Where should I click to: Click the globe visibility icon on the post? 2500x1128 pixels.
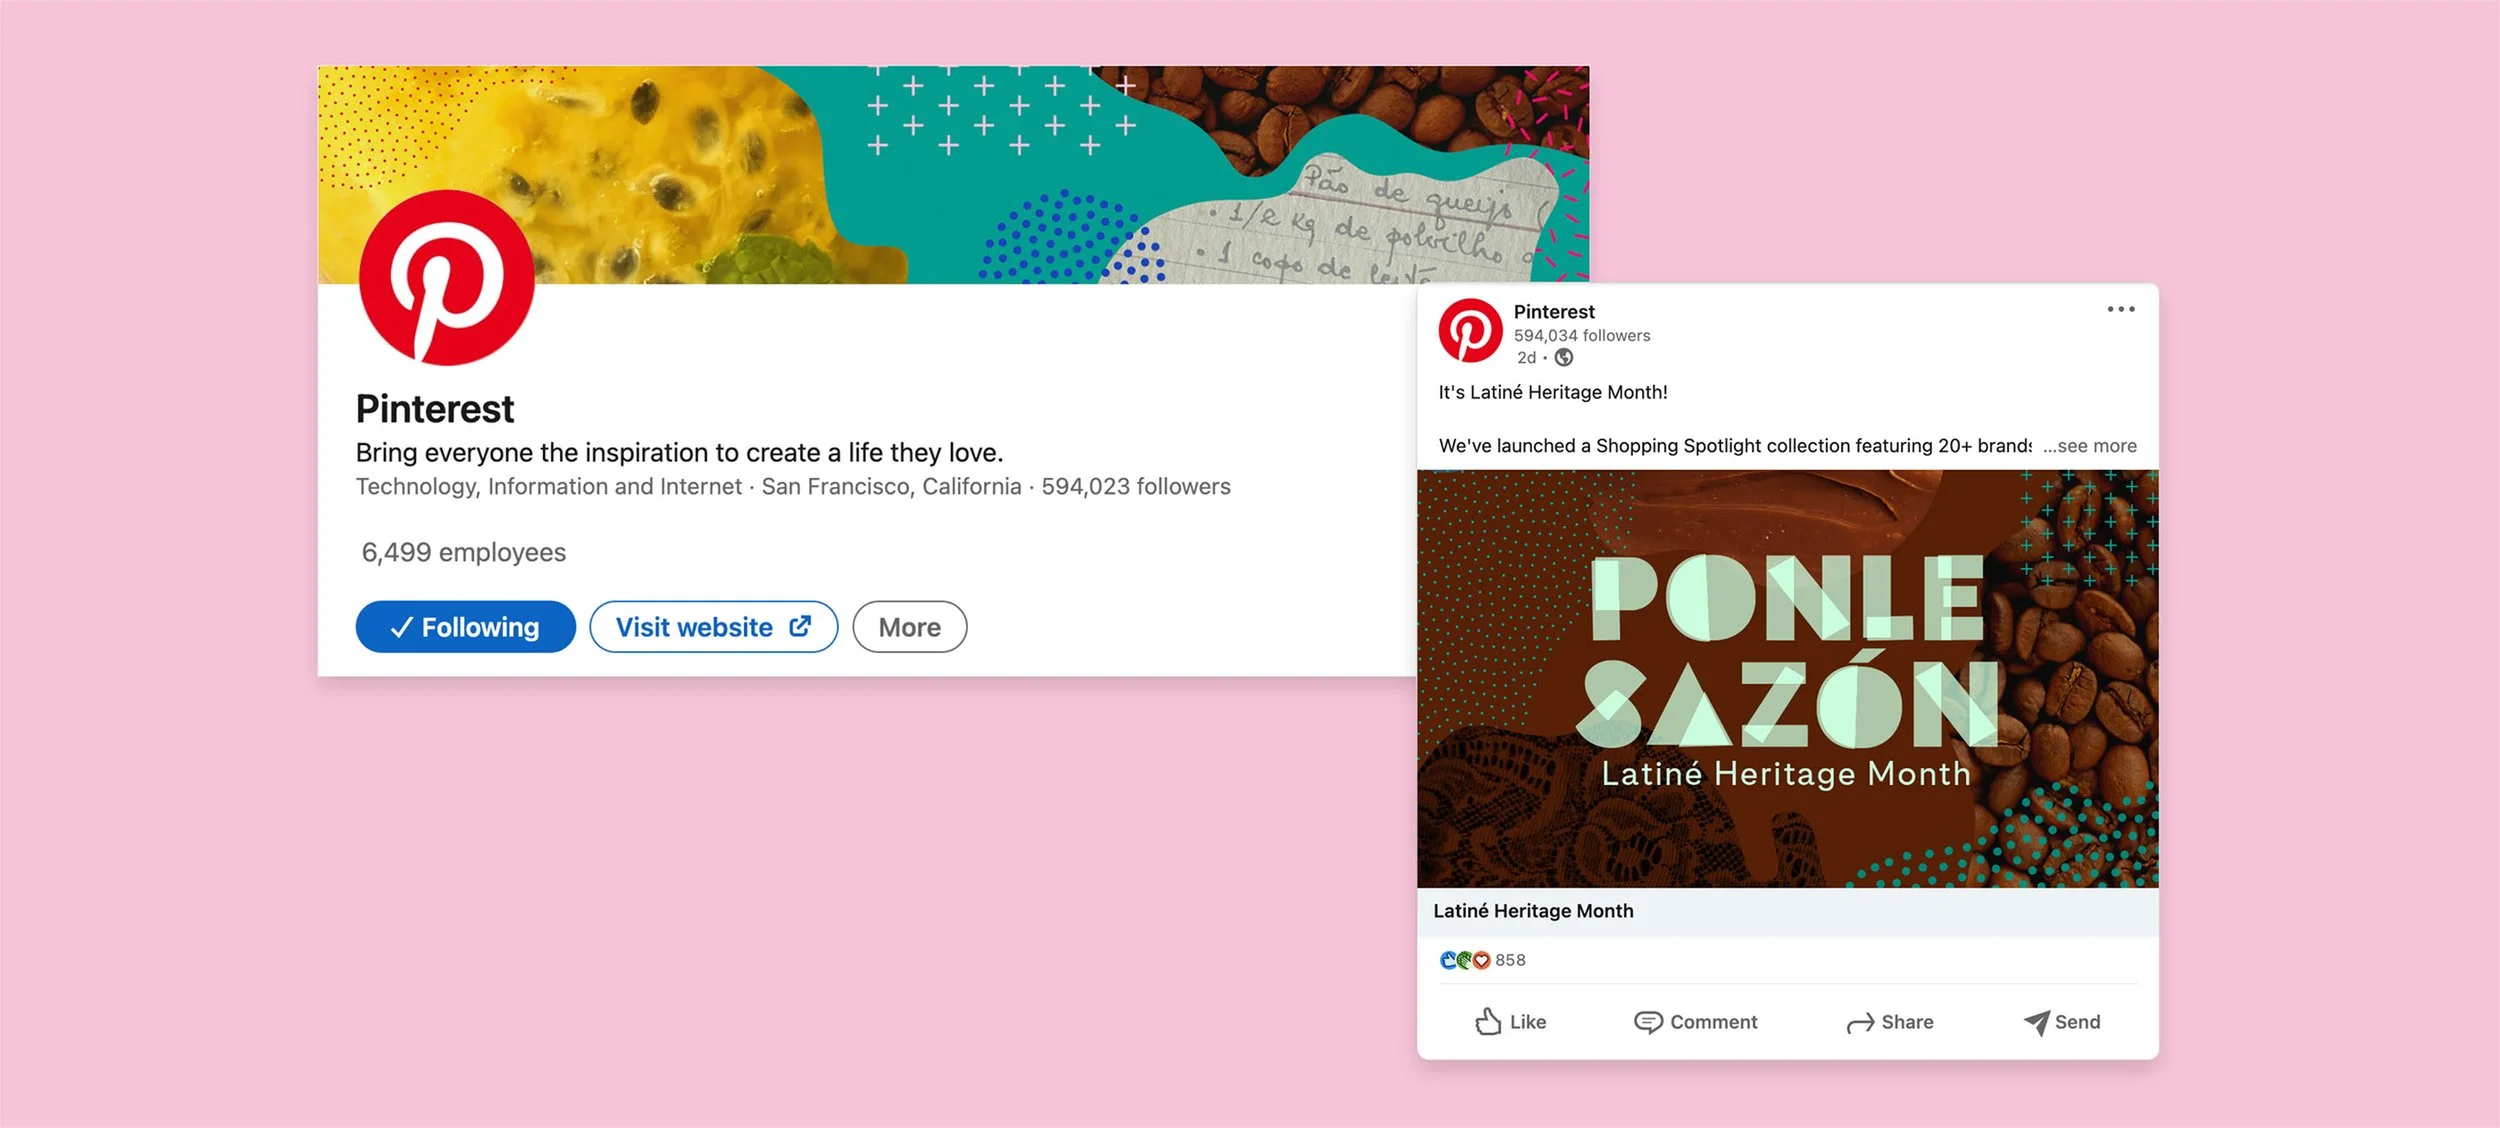1564,358
